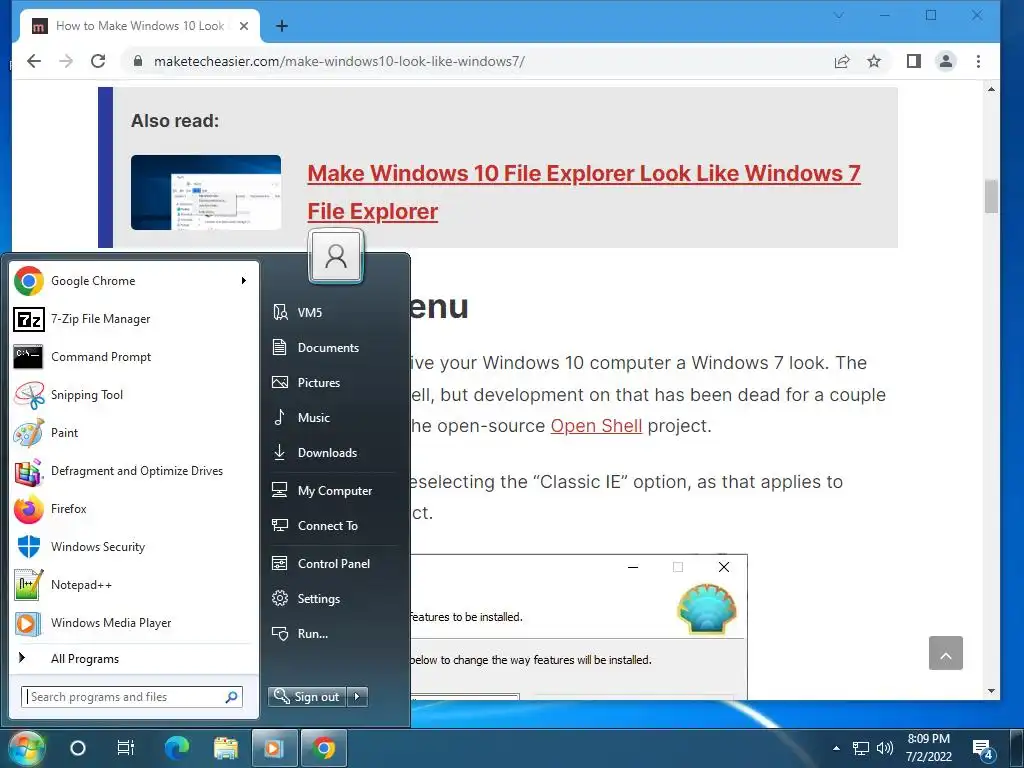This screenshot has width=1024, height=768.
Task: Click the search magnifier icon in the Start menu
Action: click(231, 697)
